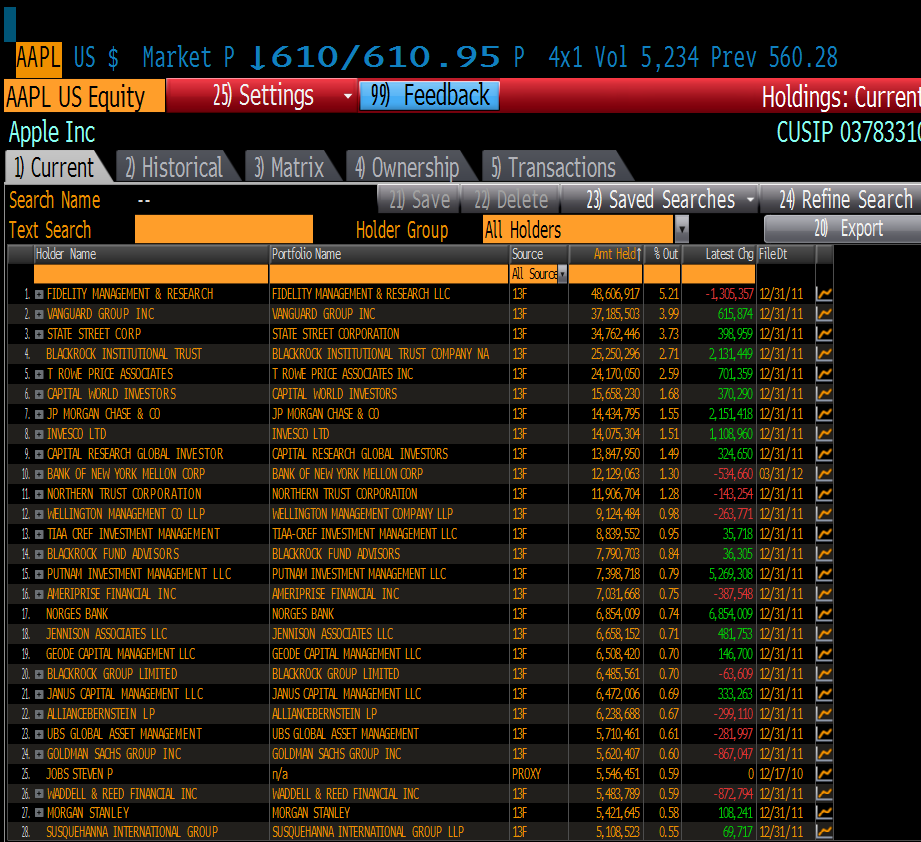The width and height of the screenshot is (921, 842).
Task: Click the AAPL ticker box
Action: coord(39,58)
